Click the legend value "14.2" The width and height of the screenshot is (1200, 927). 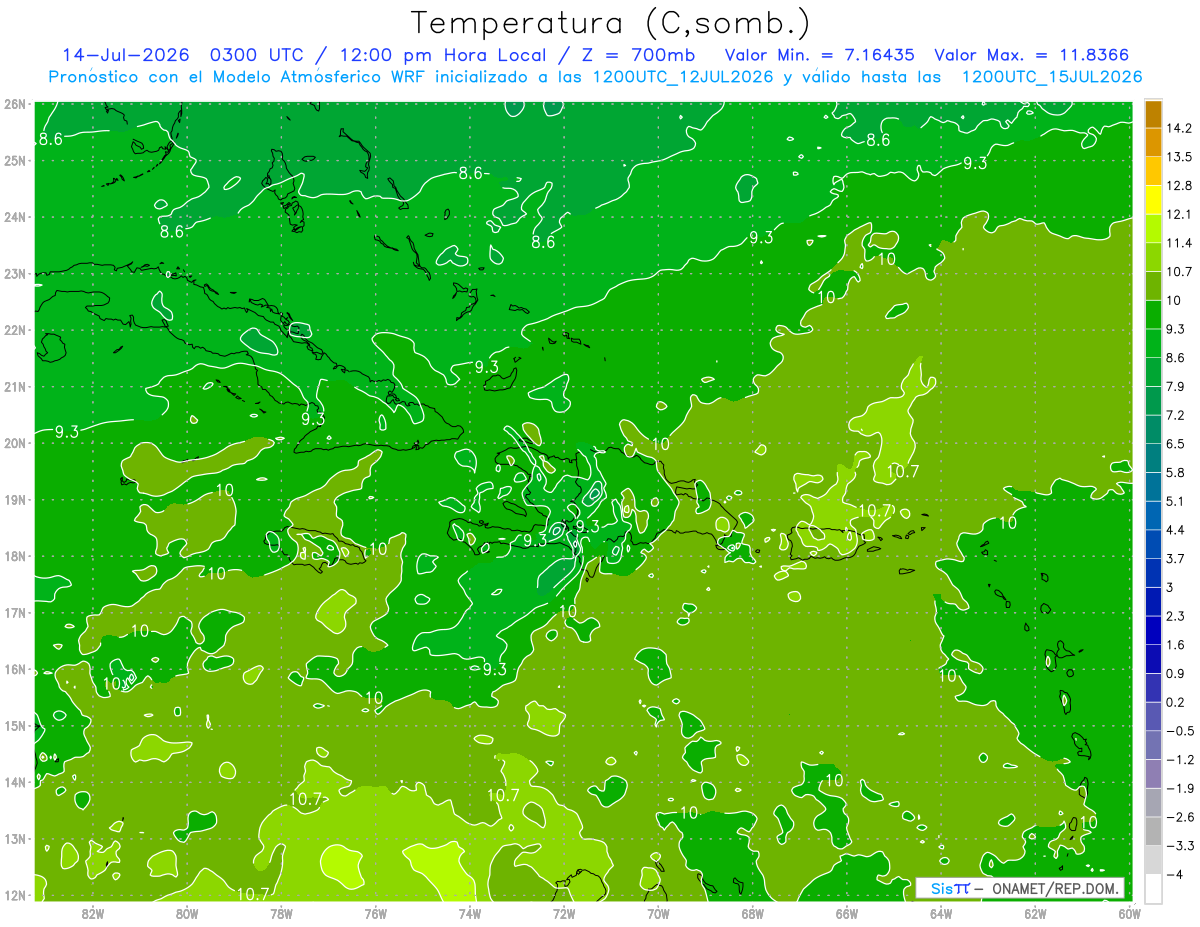pos(1178,128)
